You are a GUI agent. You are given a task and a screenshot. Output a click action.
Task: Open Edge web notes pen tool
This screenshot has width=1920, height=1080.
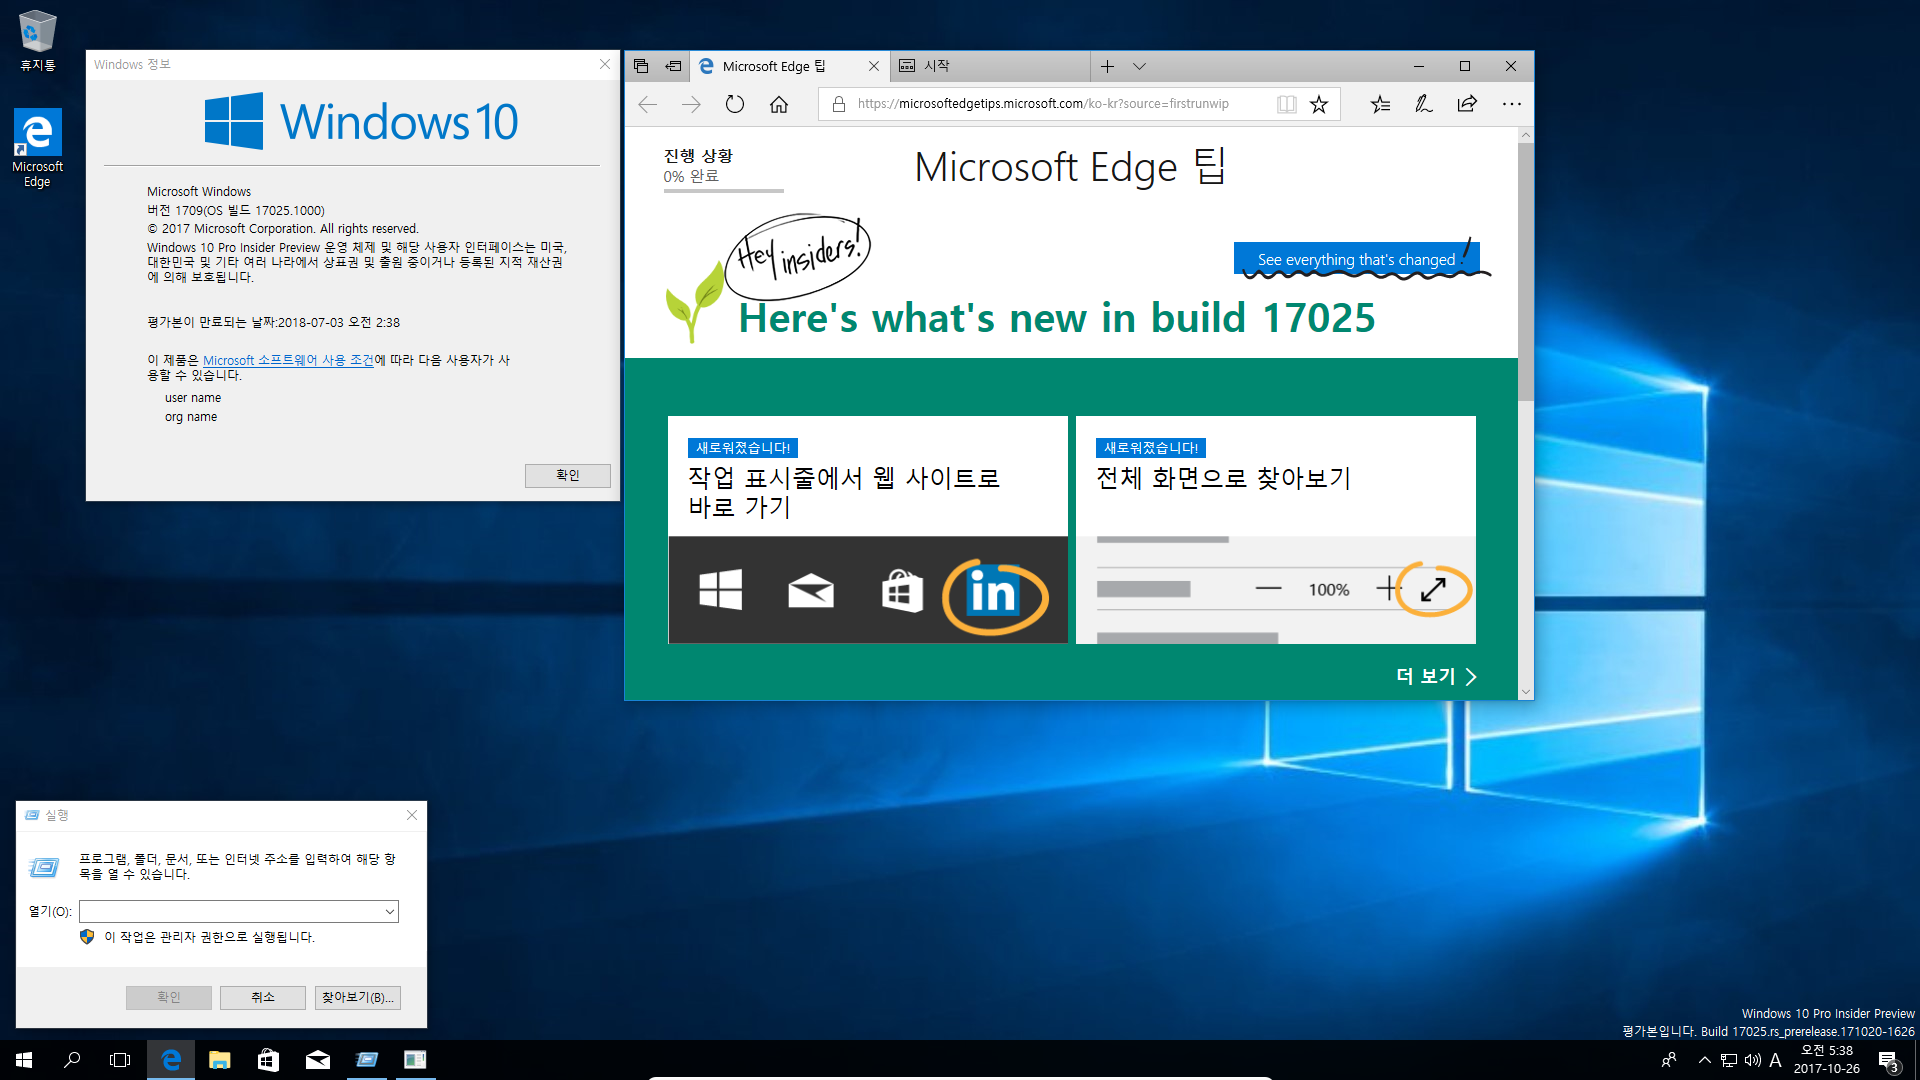(1424, 104)
